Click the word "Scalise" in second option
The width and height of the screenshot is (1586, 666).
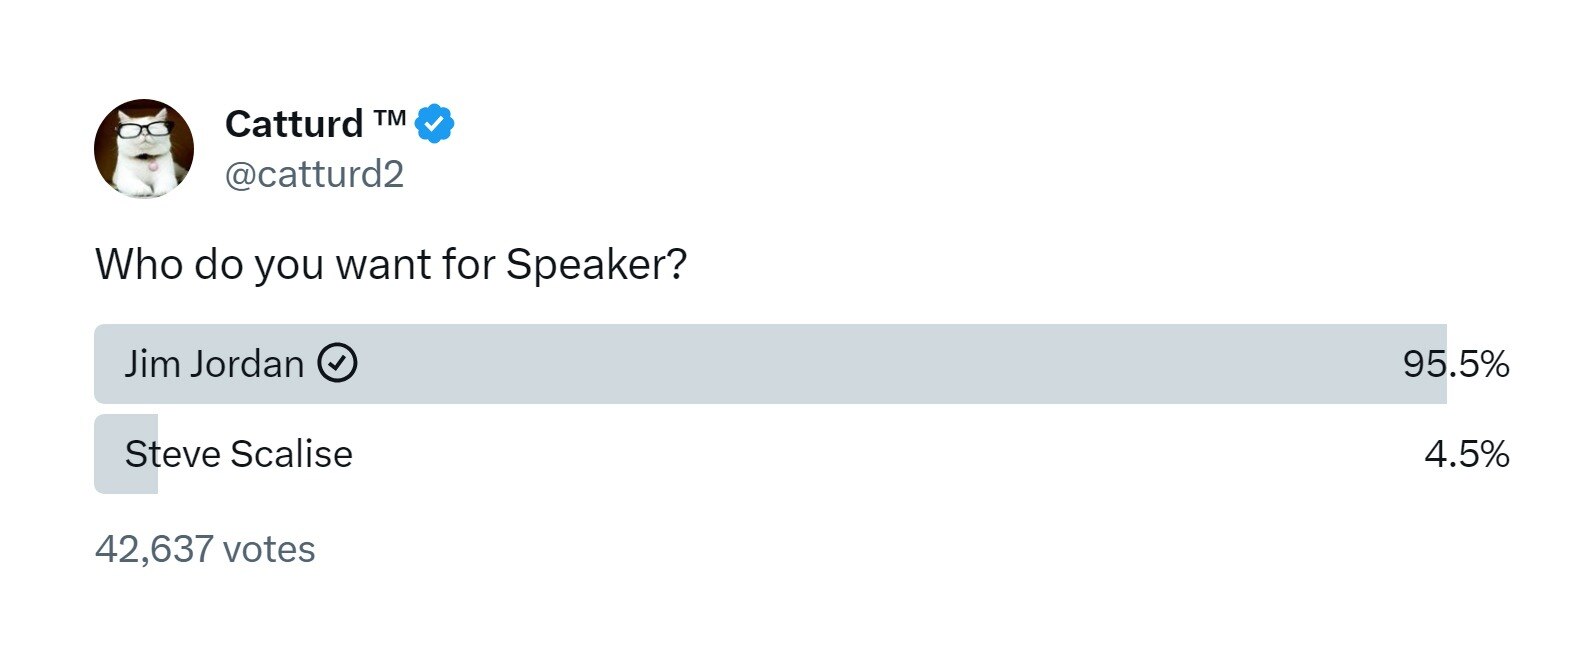[x=291, y=454]
